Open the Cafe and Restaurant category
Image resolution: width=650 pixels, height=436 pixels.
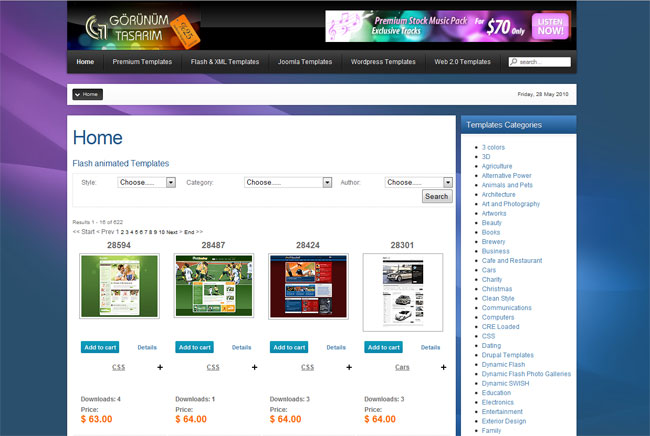pyautogui.click(x=512, y=261)
